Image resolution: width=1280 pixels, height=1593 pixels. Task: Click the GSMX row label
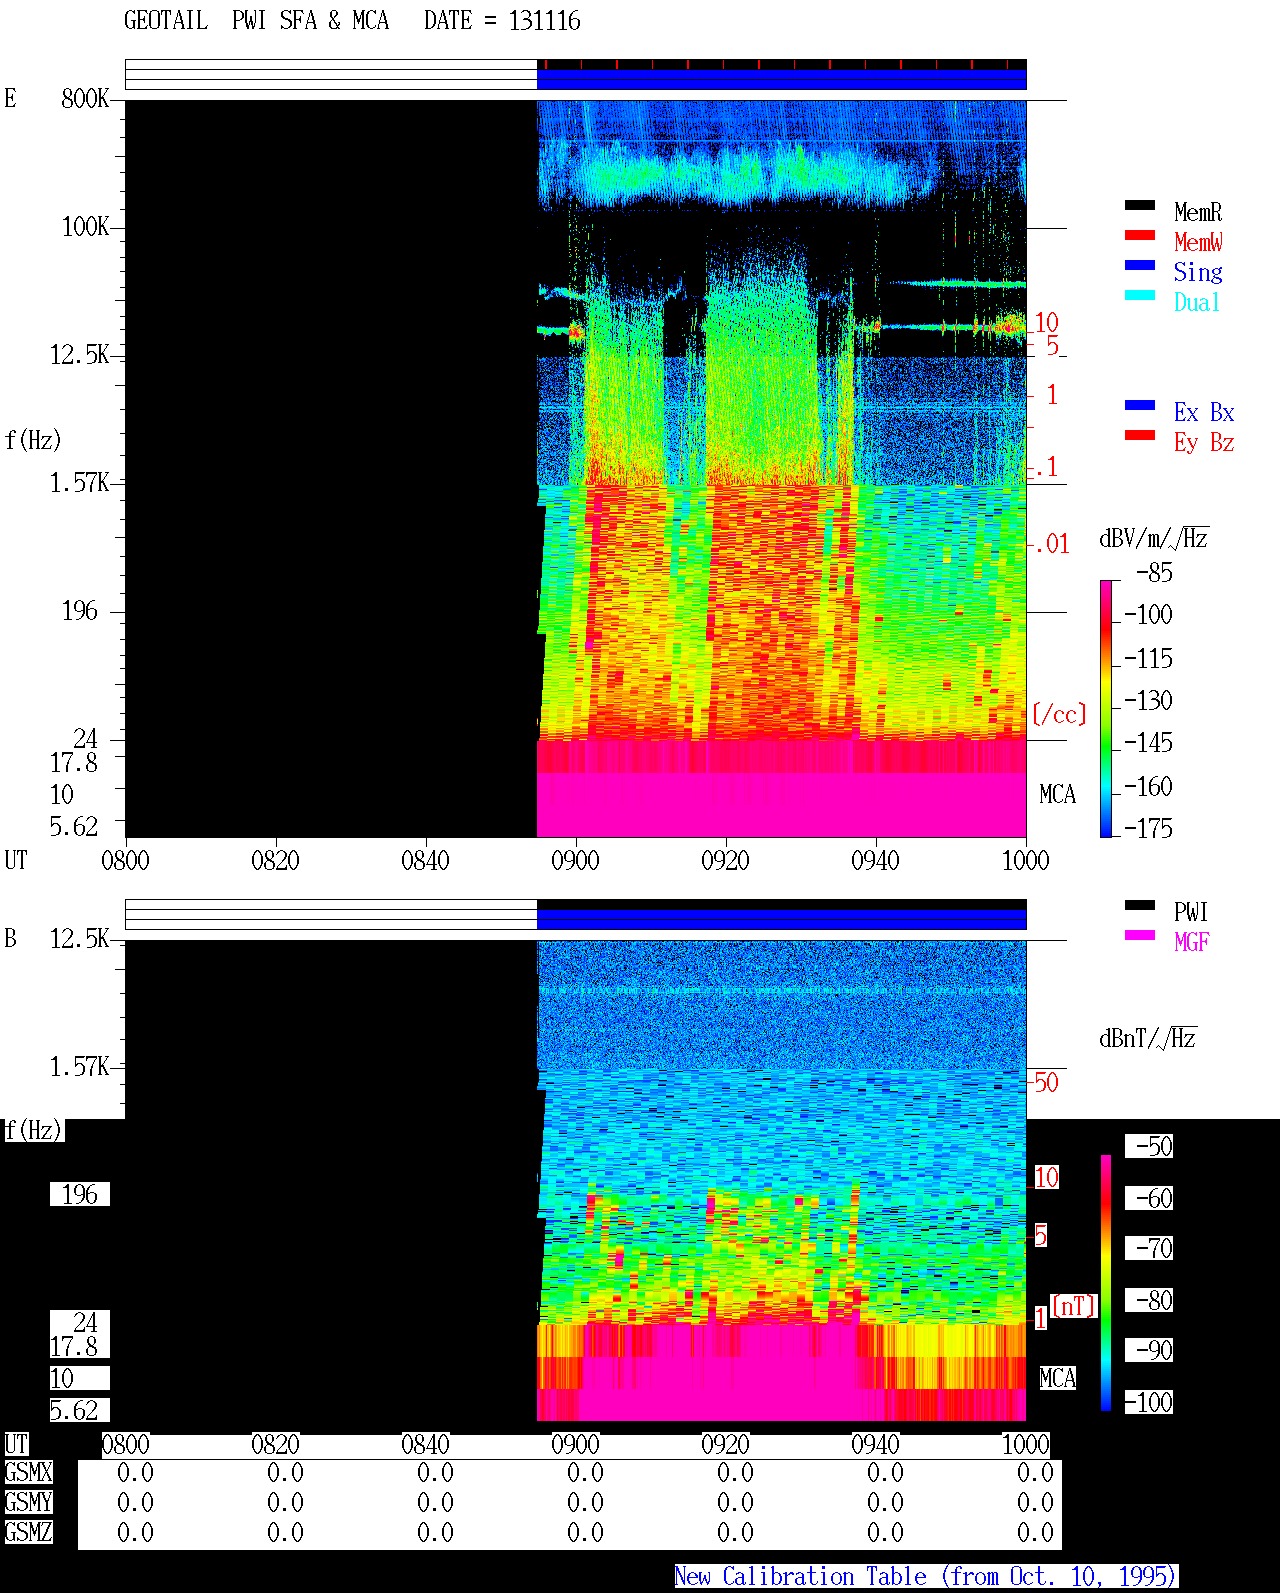point(28,1472)
